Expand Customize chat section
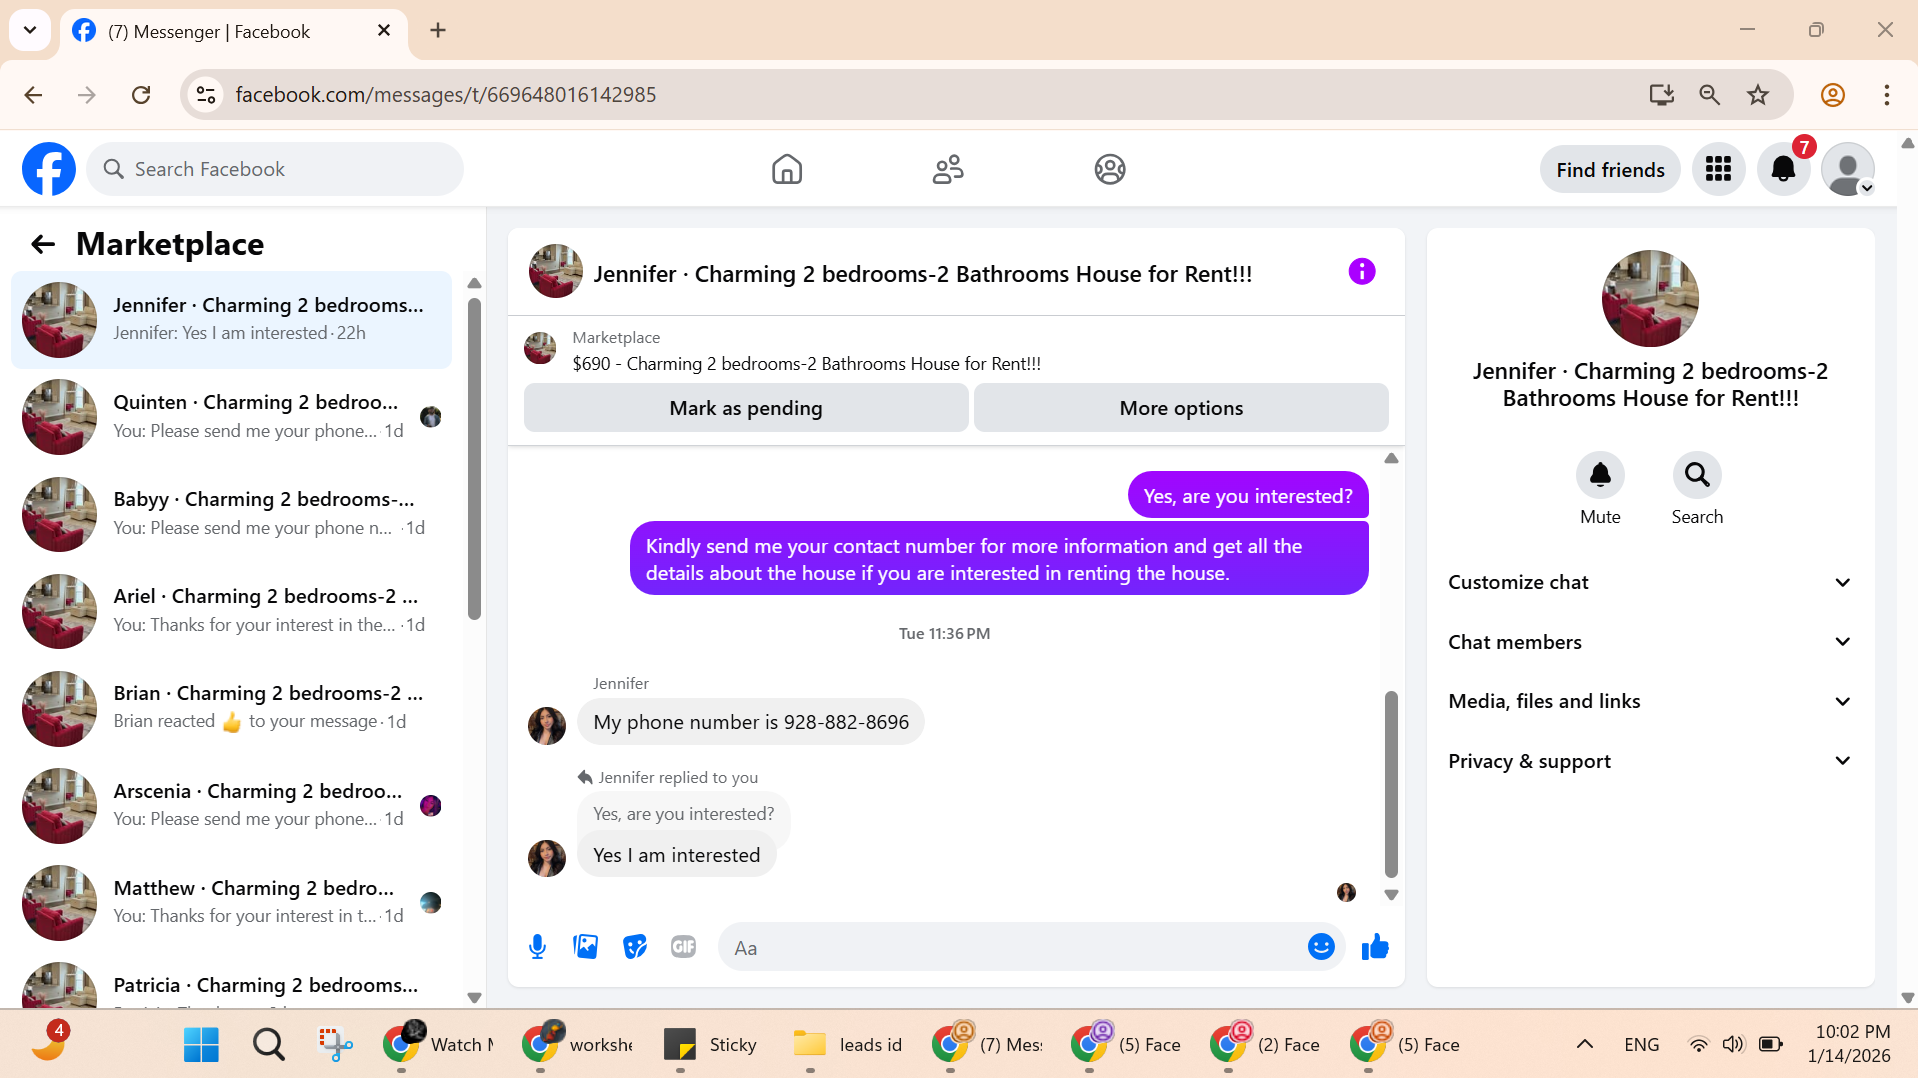 pyautogui.click(x=1650, y=582)
